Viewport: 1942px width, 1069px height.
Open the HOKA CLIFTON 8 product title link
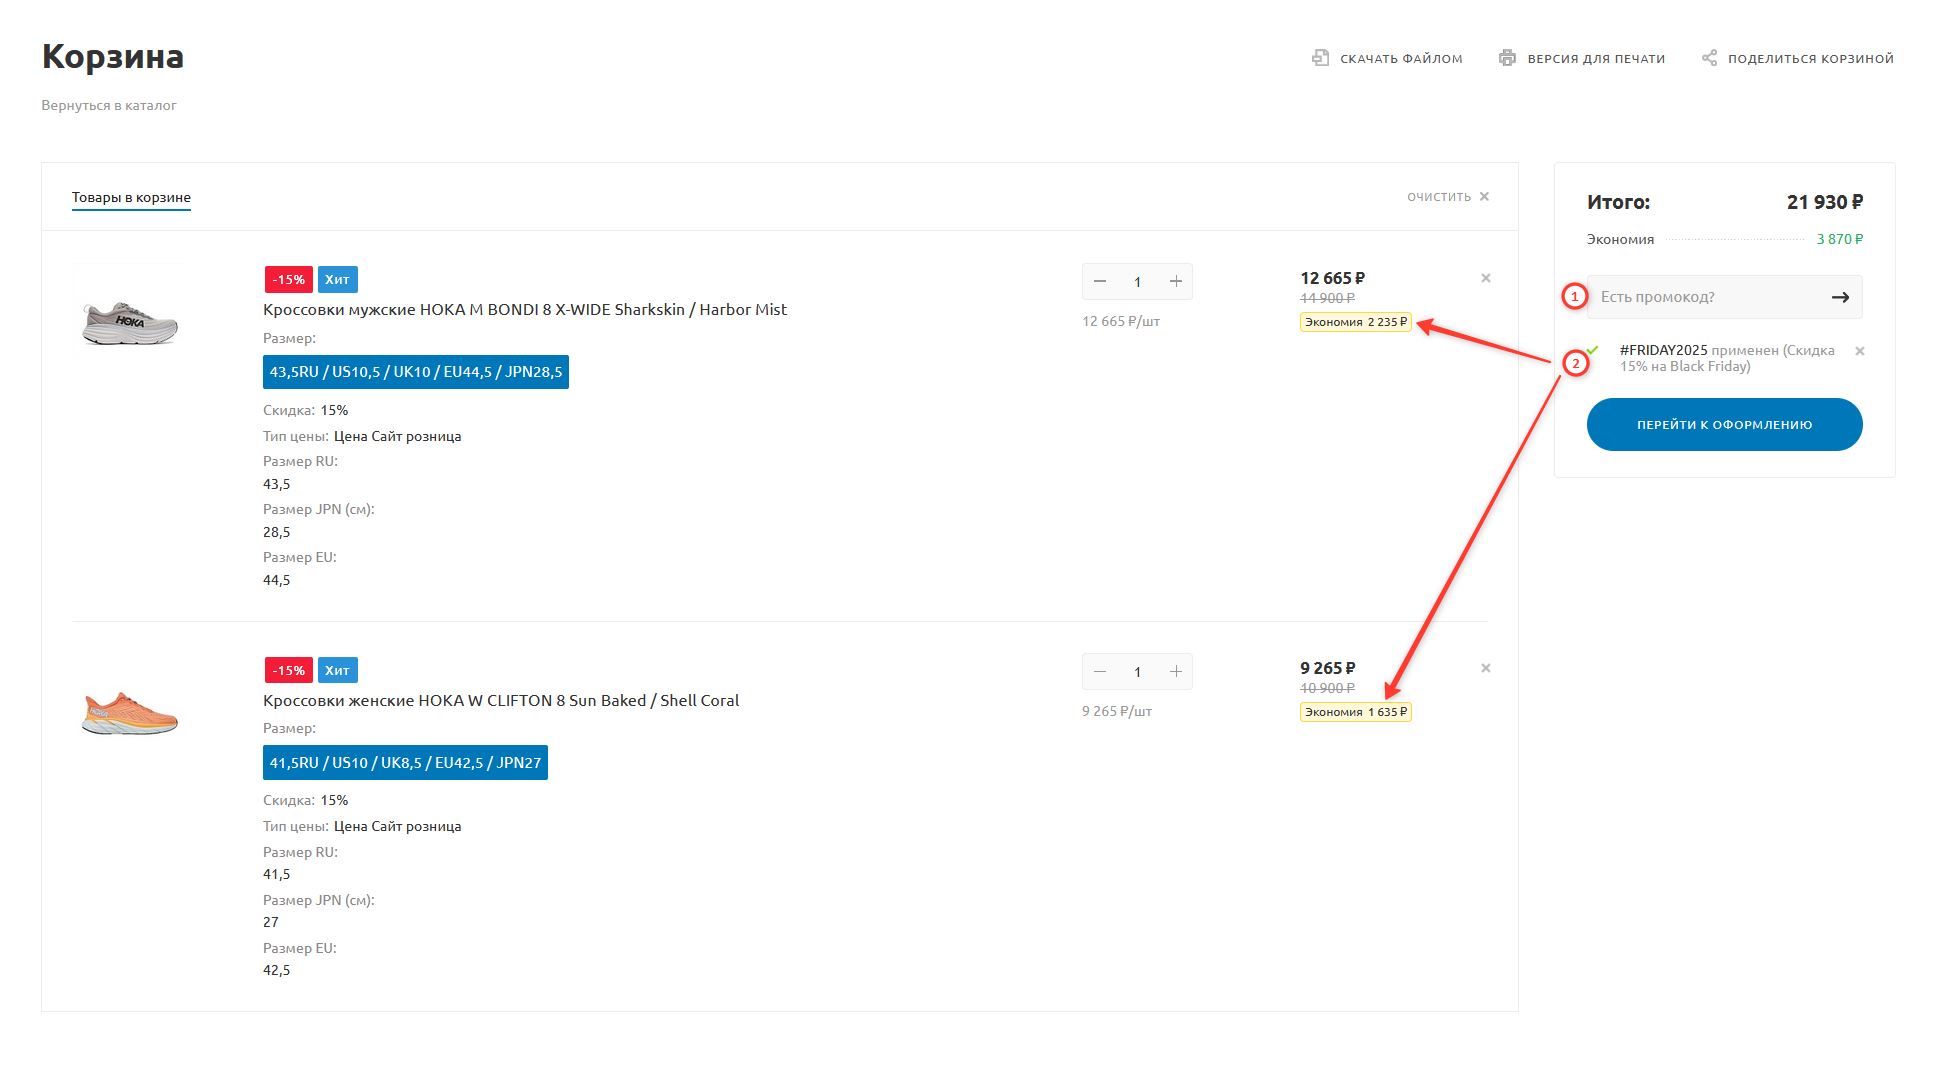[x=500, y=700]
